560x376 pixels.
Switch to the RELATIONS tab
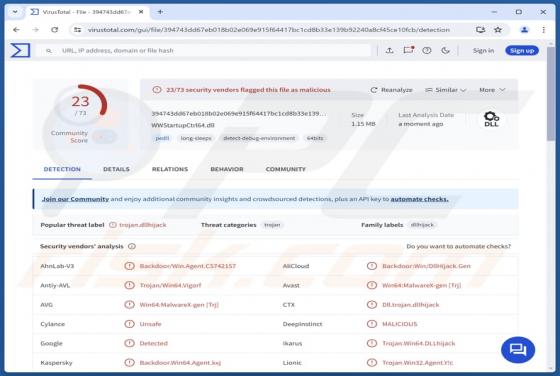pos(170,169)
